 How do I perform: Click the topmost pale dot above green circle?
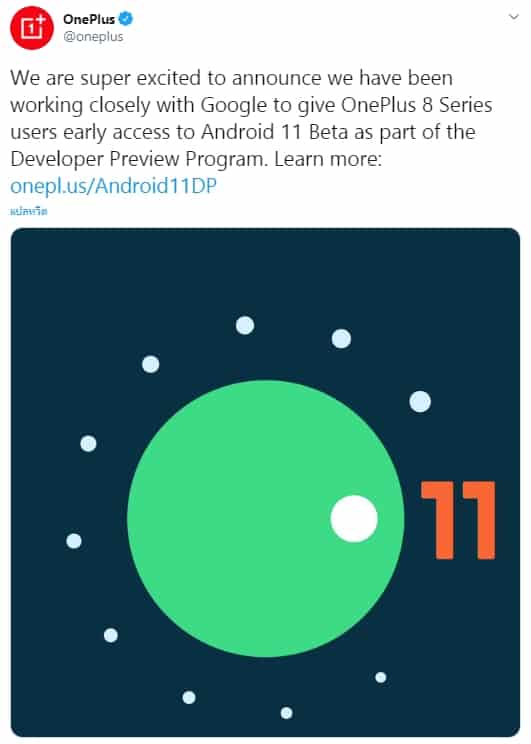[245, 325]
